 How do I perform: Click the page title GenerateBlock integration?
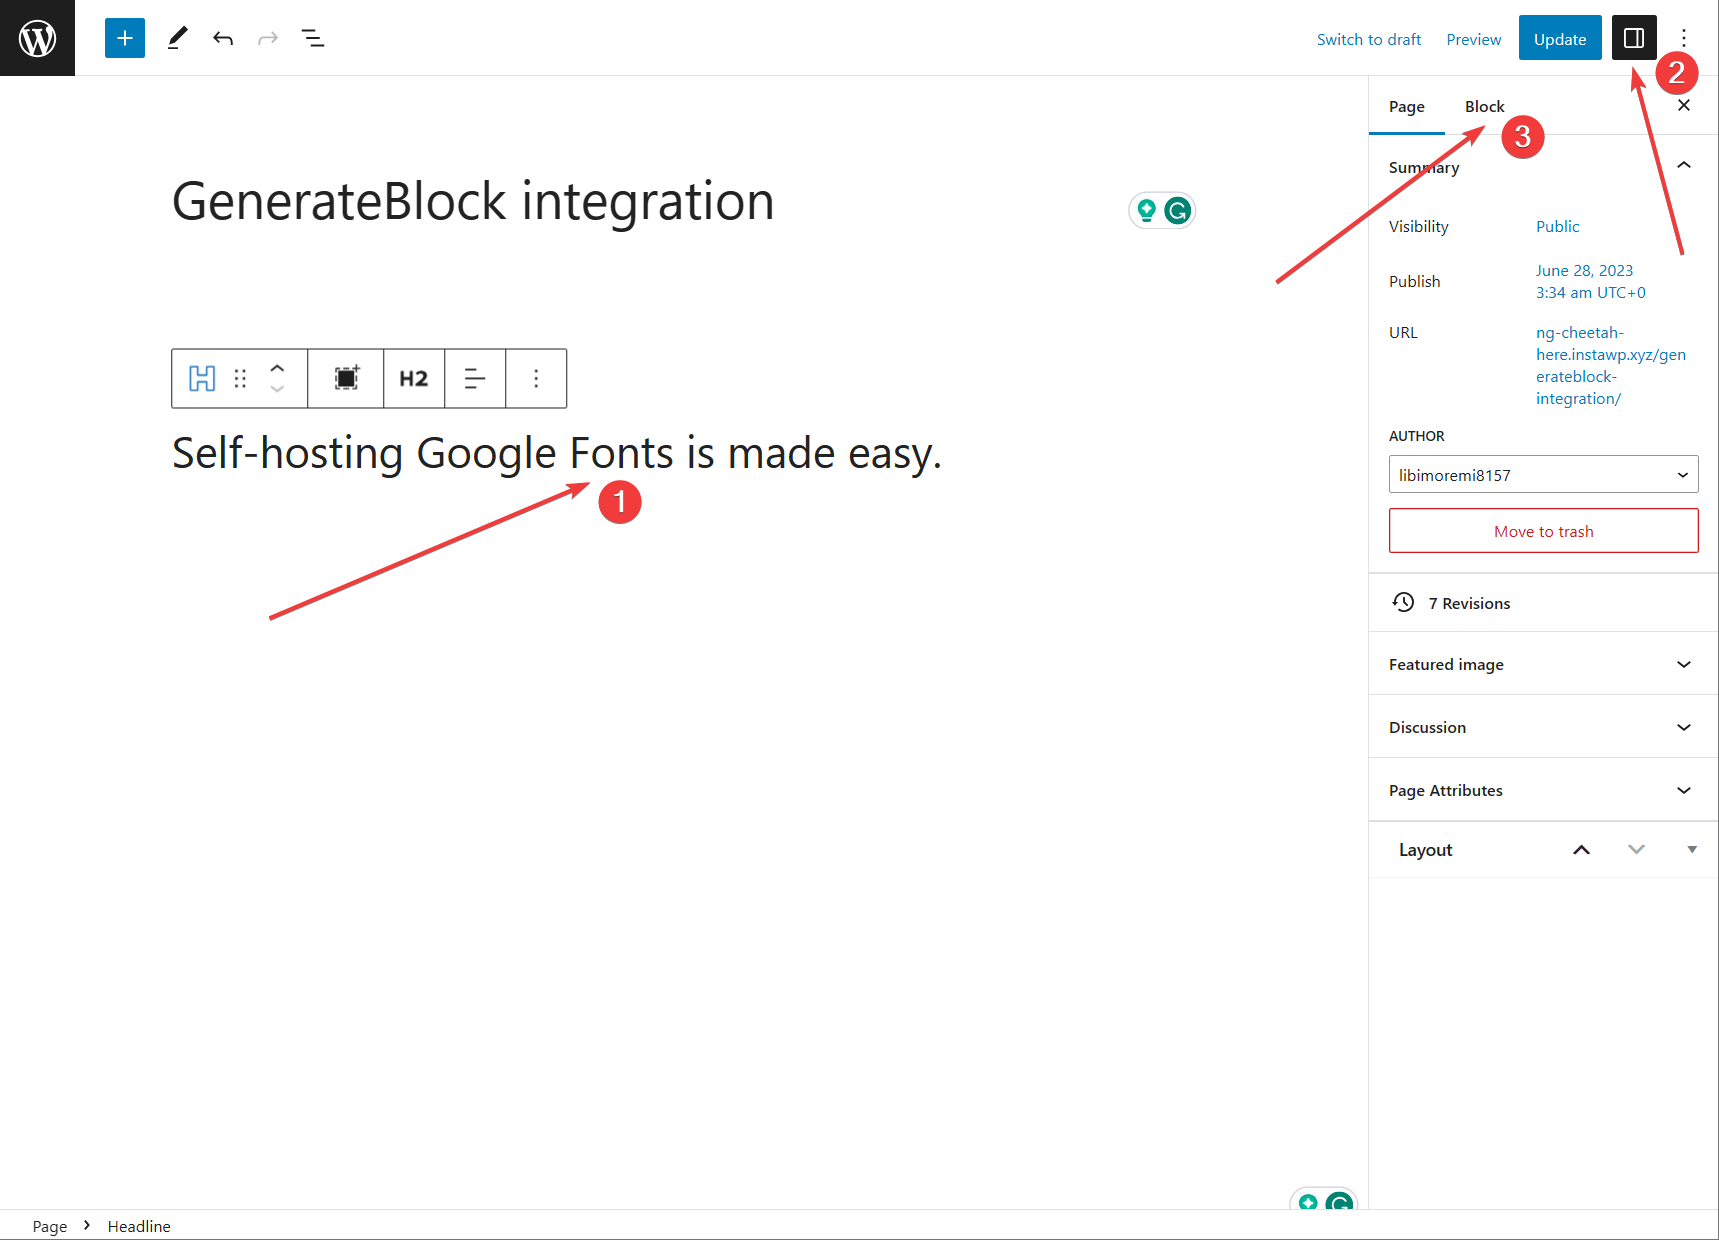[473, 201]
